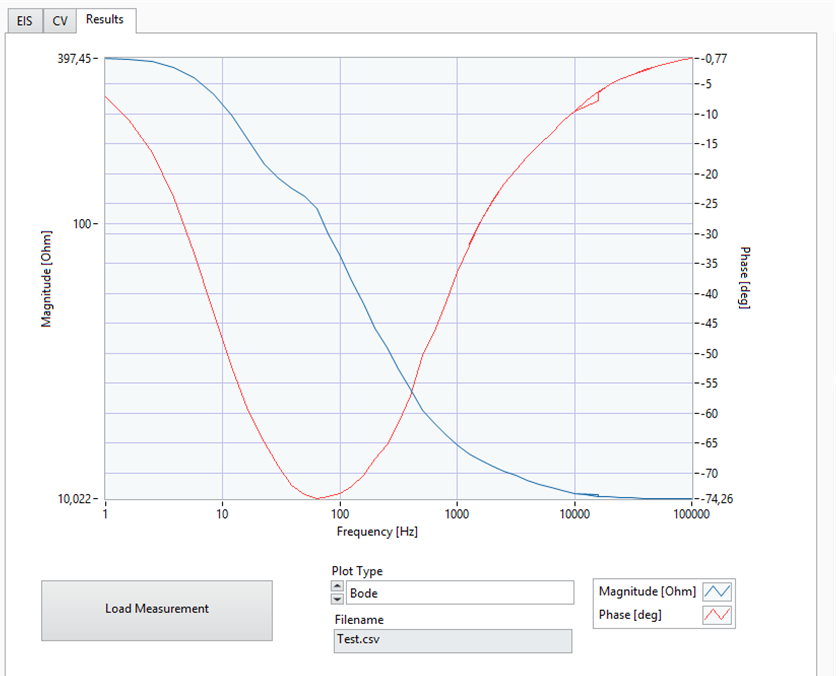Switch to the EIS tab
Viewport: 840px width, 676px height.
25,21
